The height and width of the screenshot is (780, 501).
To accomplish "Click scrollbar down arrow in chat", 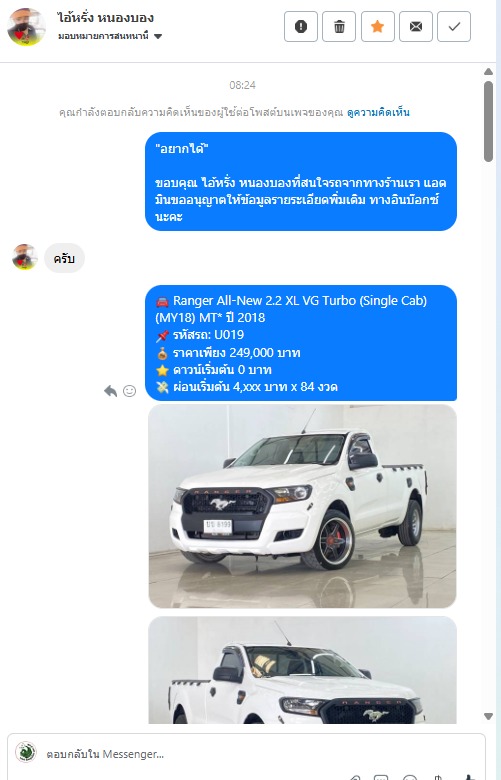I will pyautogui.click(x=489, y=716).
